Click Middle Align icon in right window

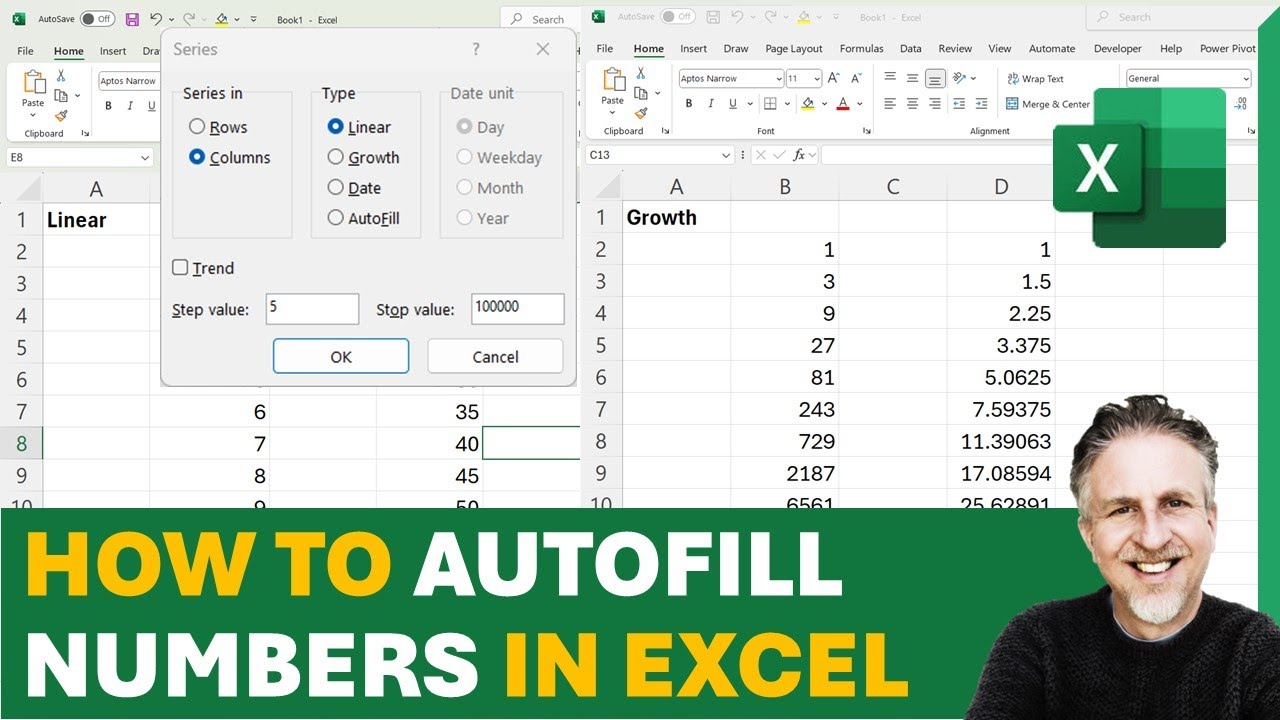coord(912,78)
